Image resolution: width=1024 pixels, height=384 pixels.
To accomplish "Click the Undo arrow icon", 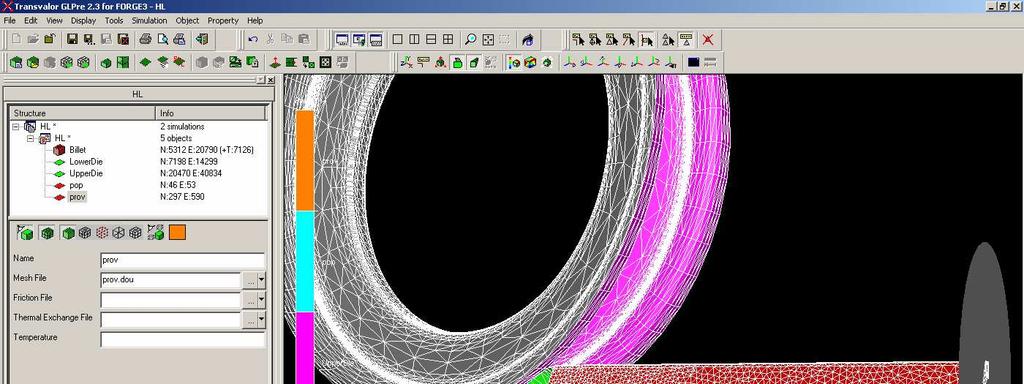I will (x=253, y=39).
